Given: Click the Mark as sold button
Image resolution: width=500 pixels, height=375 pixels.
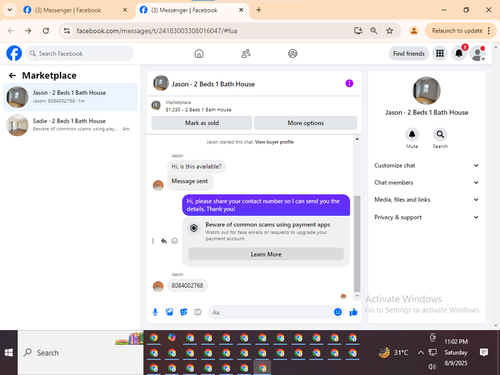Looking at the screenshot, I should [202, 123].
